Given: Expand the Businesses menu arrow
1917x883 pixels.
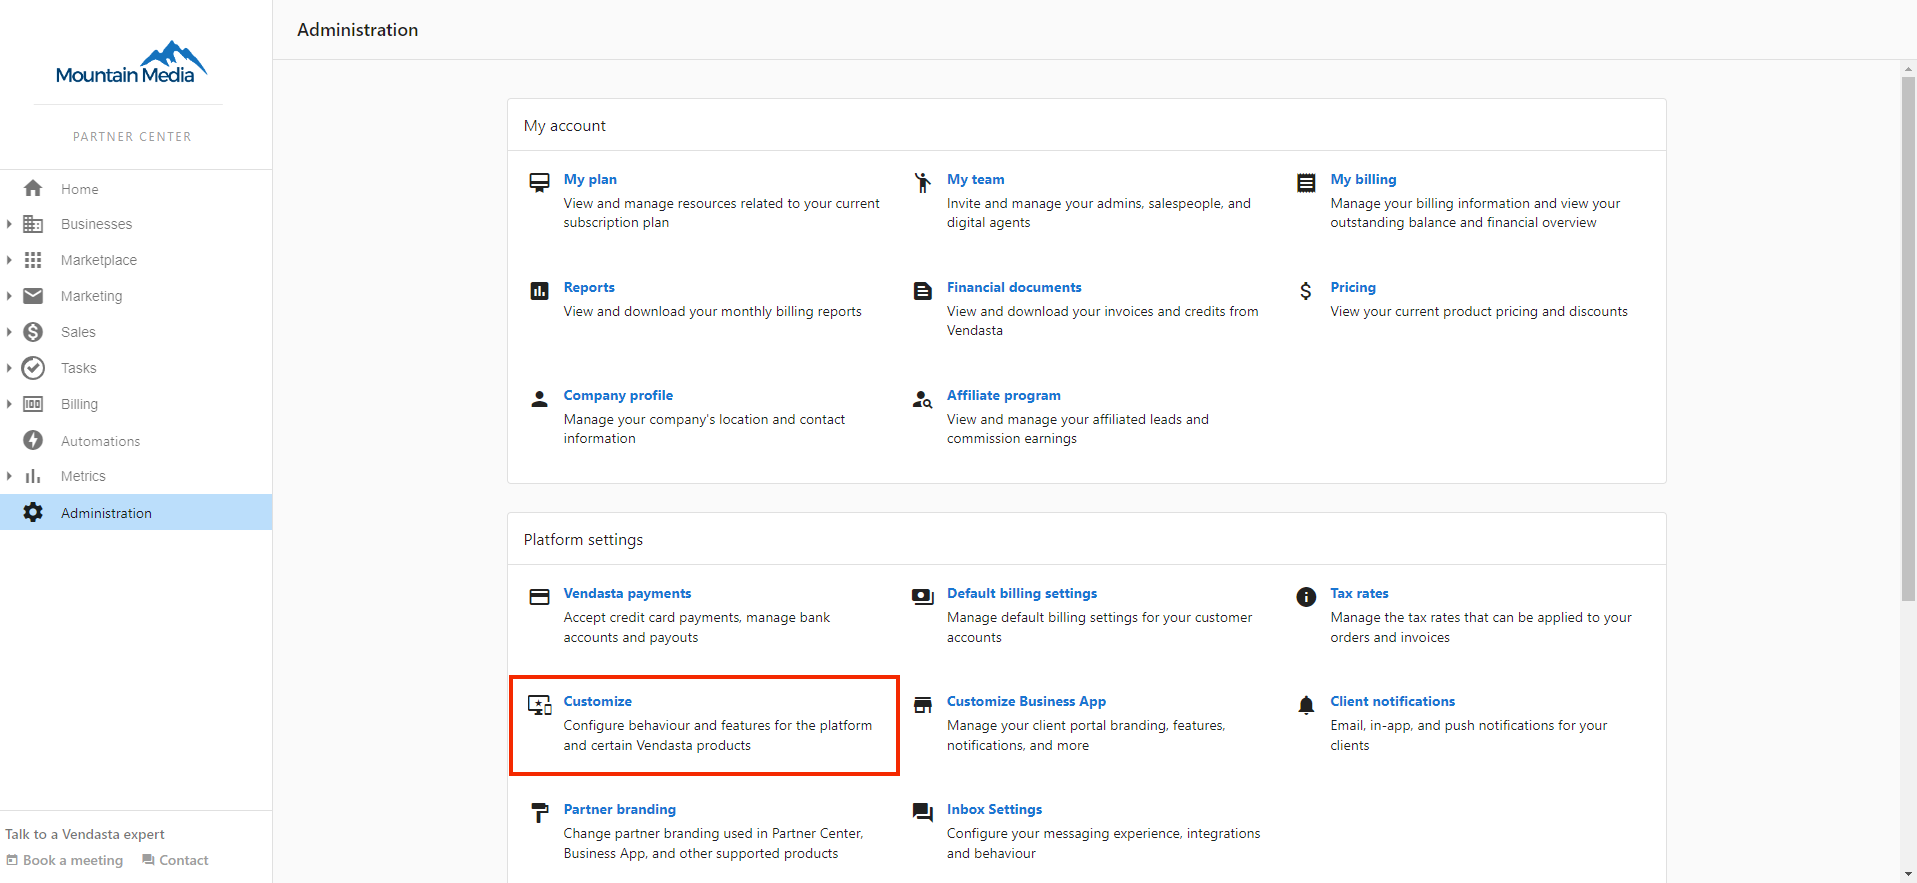Looking at the screenshot, I should 9,224.
